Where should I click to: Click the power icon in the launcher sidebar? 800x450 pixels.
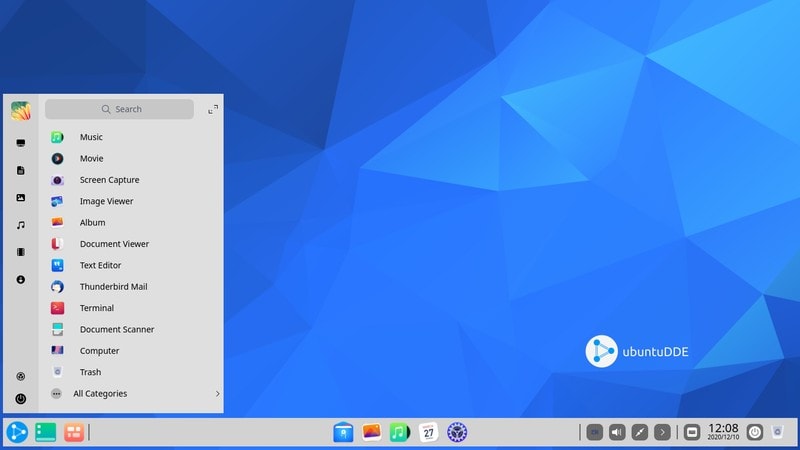coord(20,399)
